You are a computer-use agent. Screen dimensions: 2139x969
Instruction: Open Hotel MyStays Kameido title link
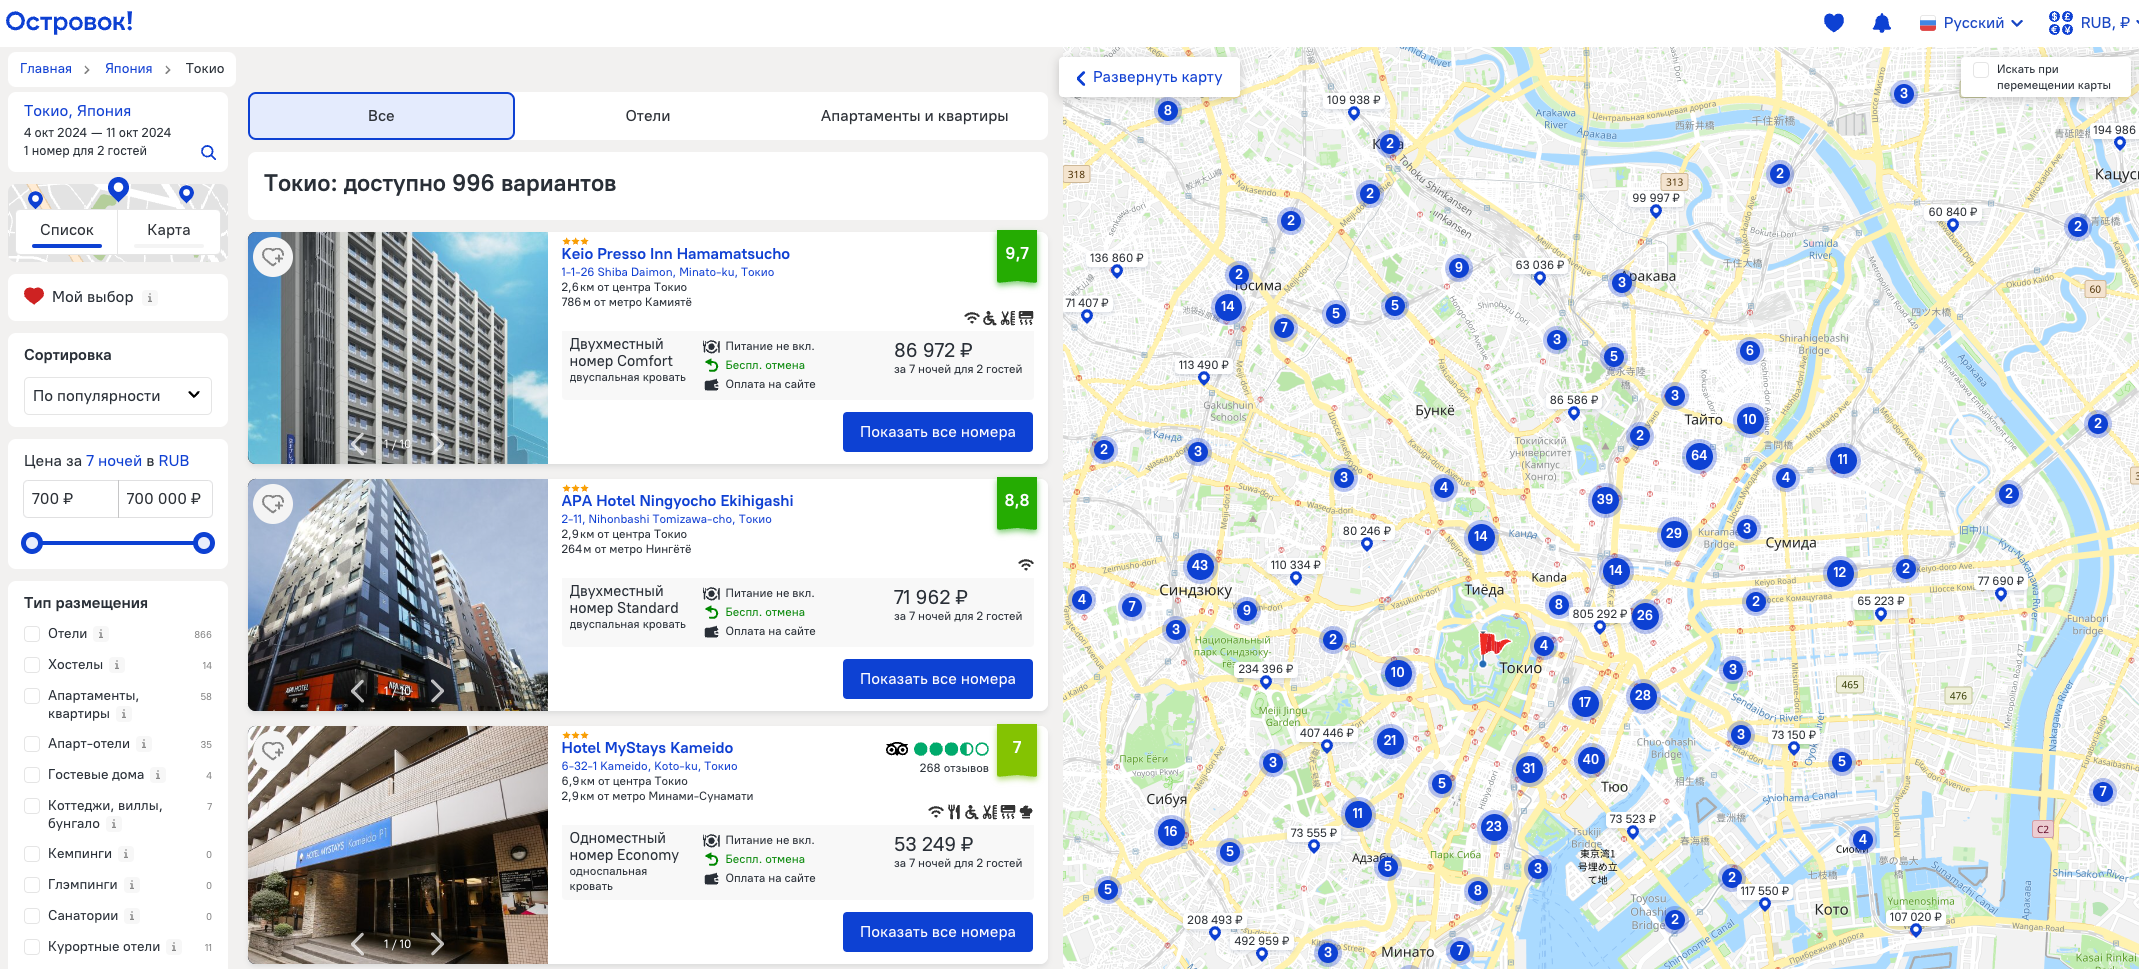click(x=647, y=748)
